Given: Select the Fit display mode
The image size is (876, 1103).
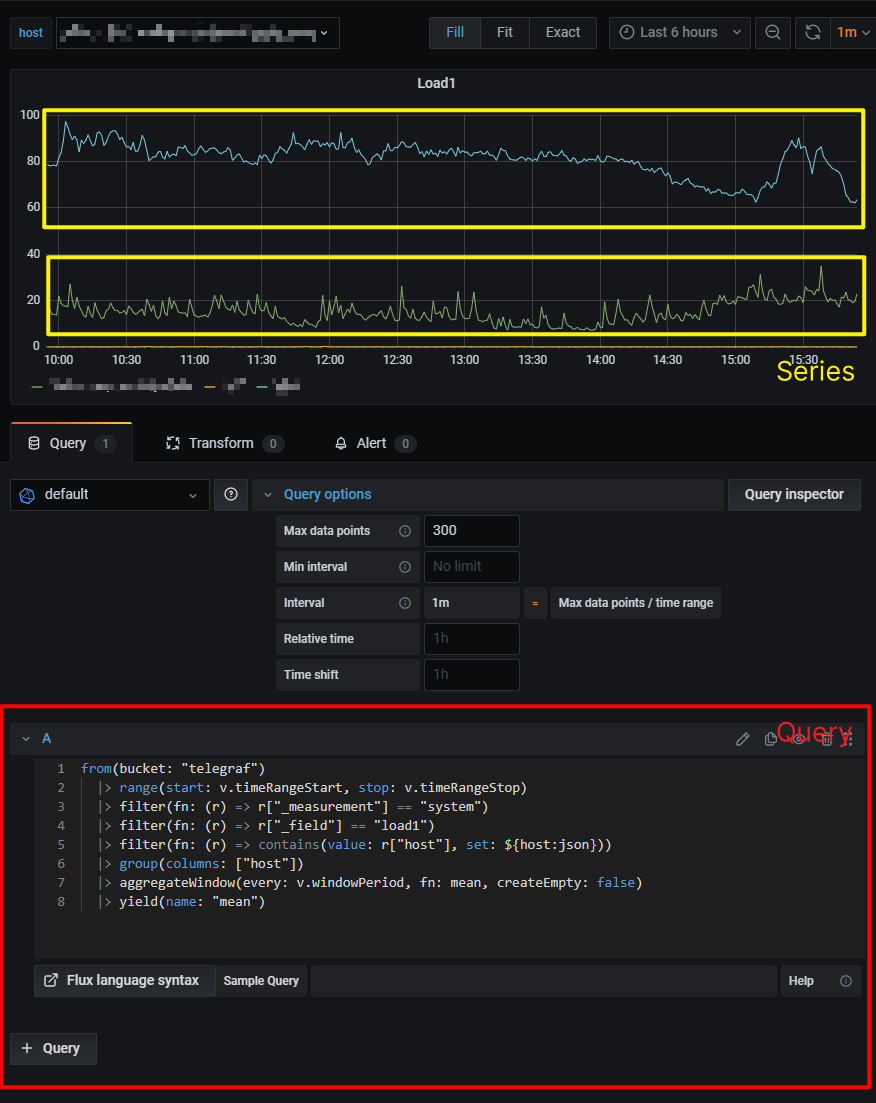Looking at the screenshot, I should point(505,32).
